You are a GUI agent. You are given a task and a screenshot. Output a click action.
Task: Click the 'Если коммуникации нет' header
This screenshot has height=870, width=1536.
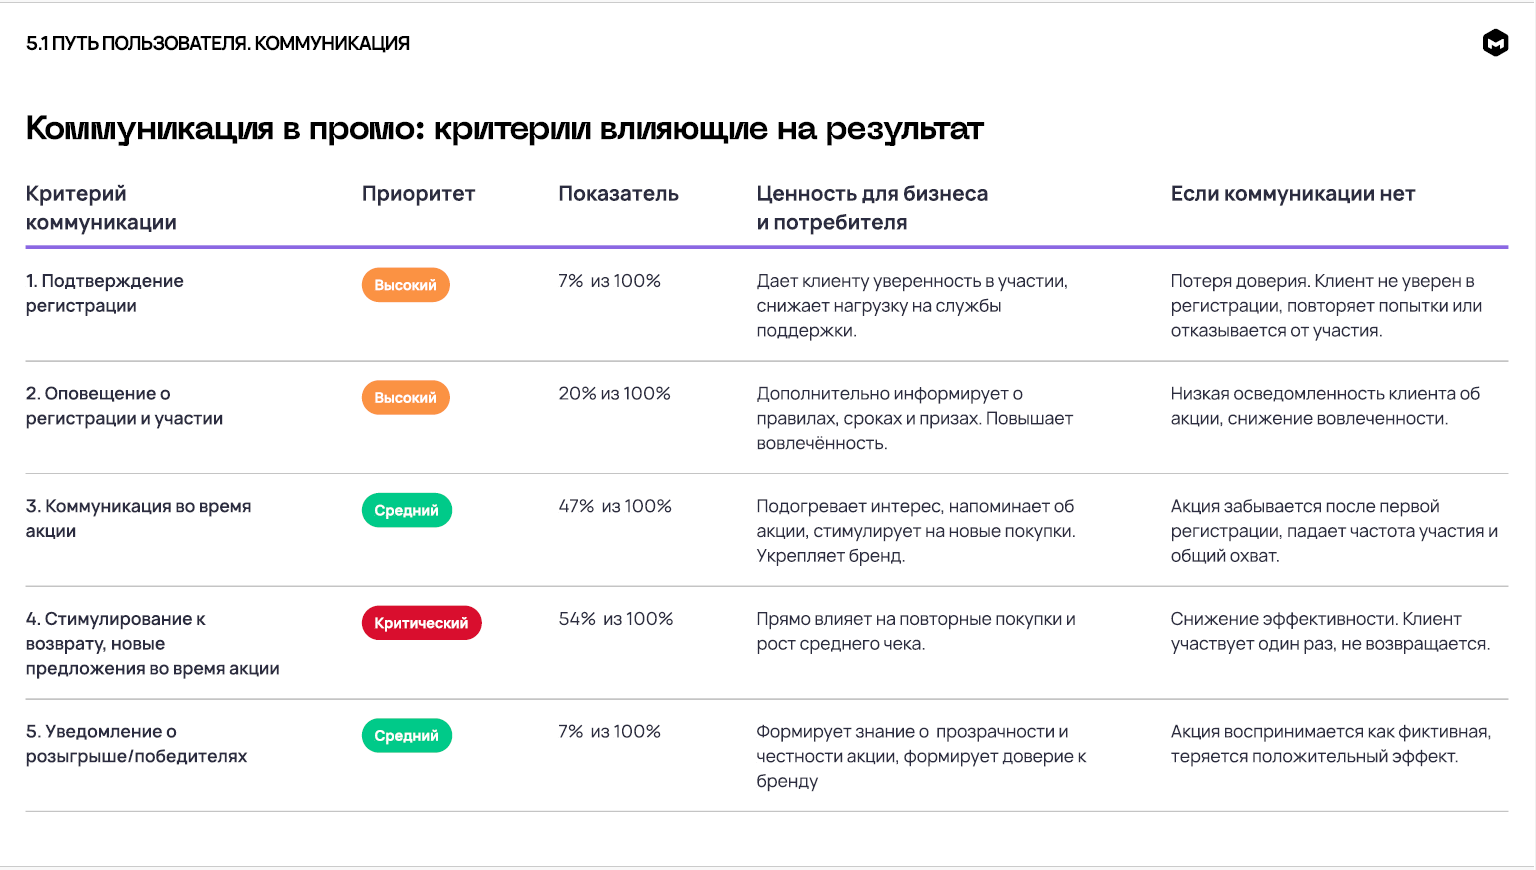click(1292, 194)
